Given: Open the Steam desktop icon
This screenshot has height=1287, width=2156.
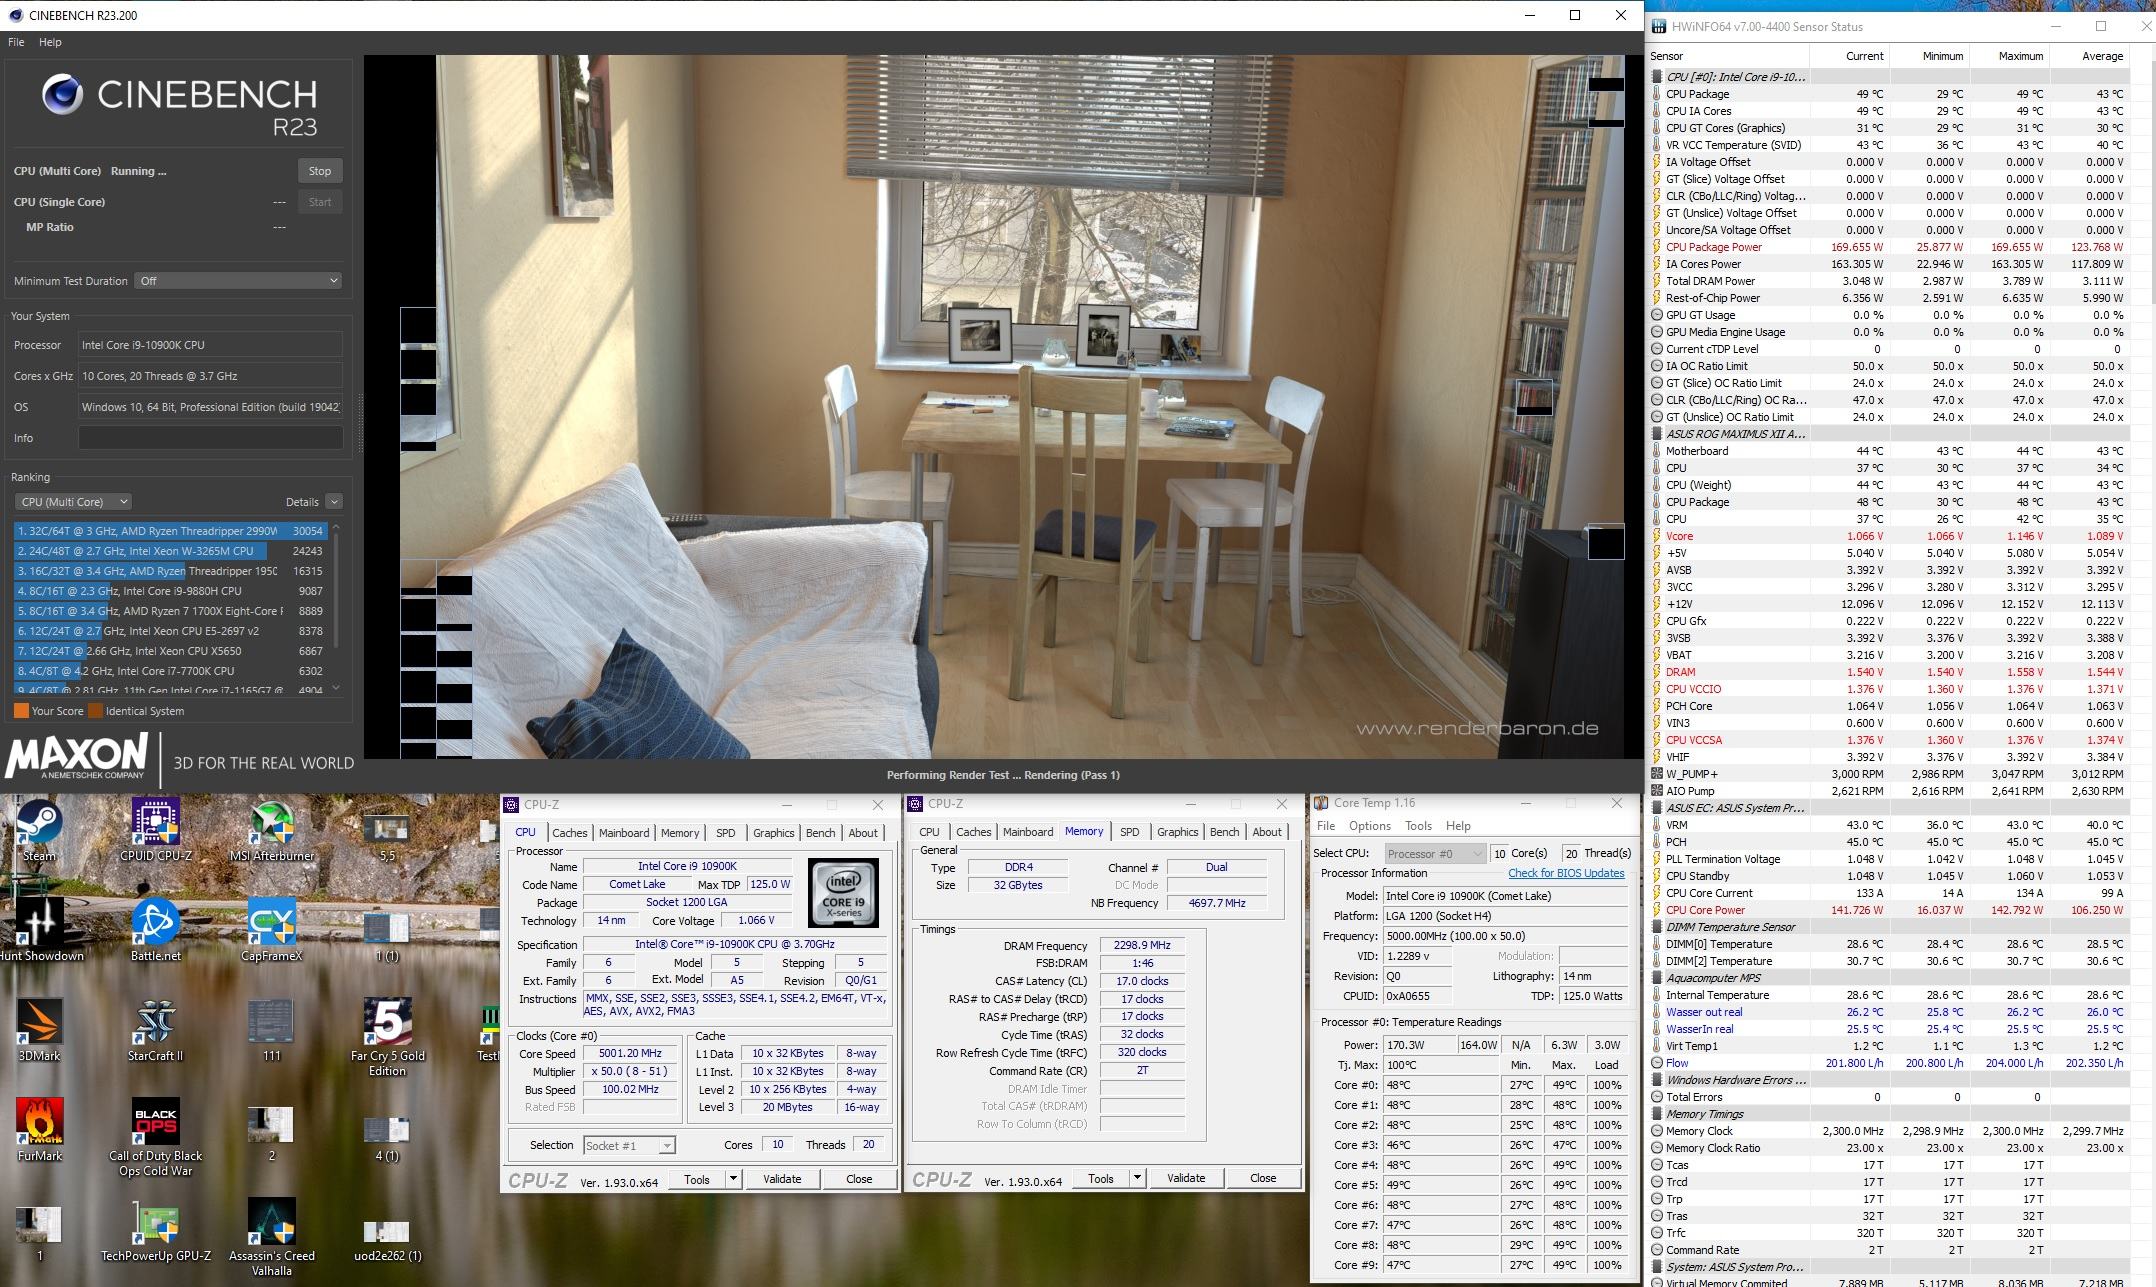Looking at the screenshot, I should [39, 829].
